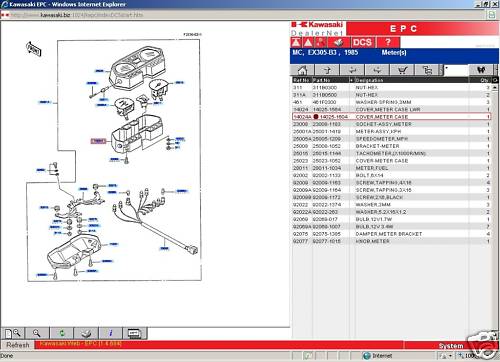500x362 pixels.
Task: Click the Internet zone status bar indicator
Action: click(378, 356)
